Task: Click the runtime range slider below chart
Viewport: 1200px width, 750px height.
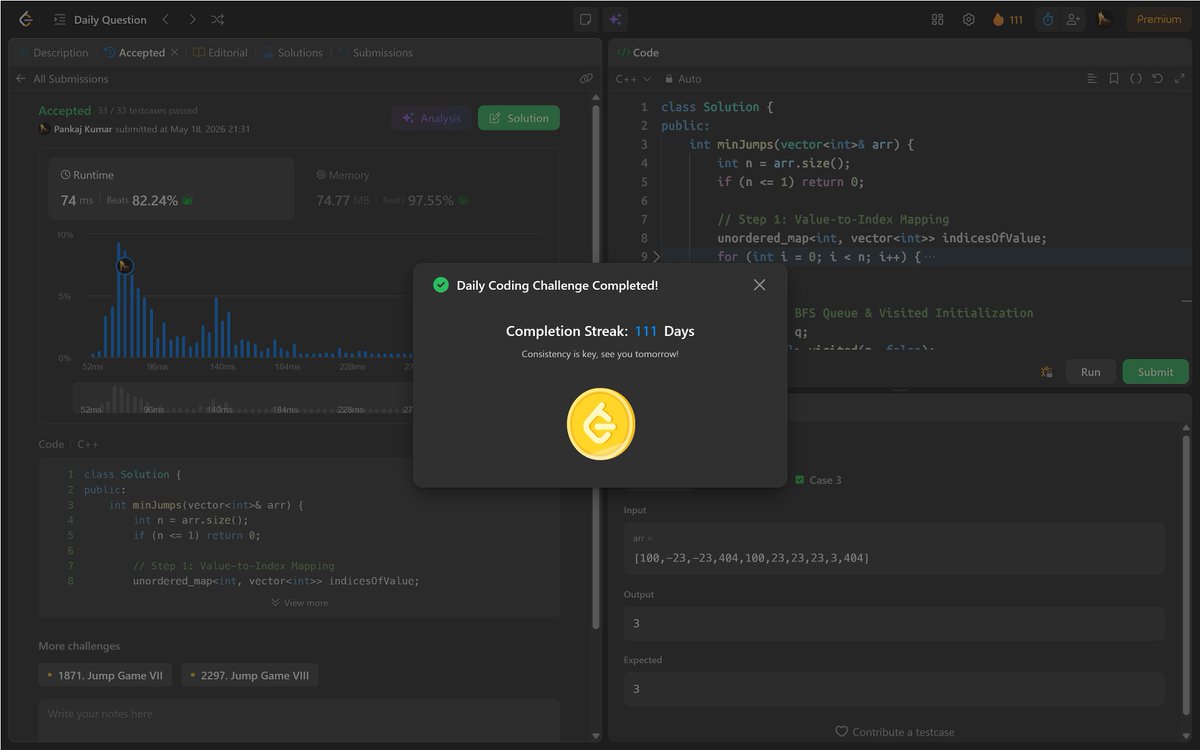Action: [245, 399]
